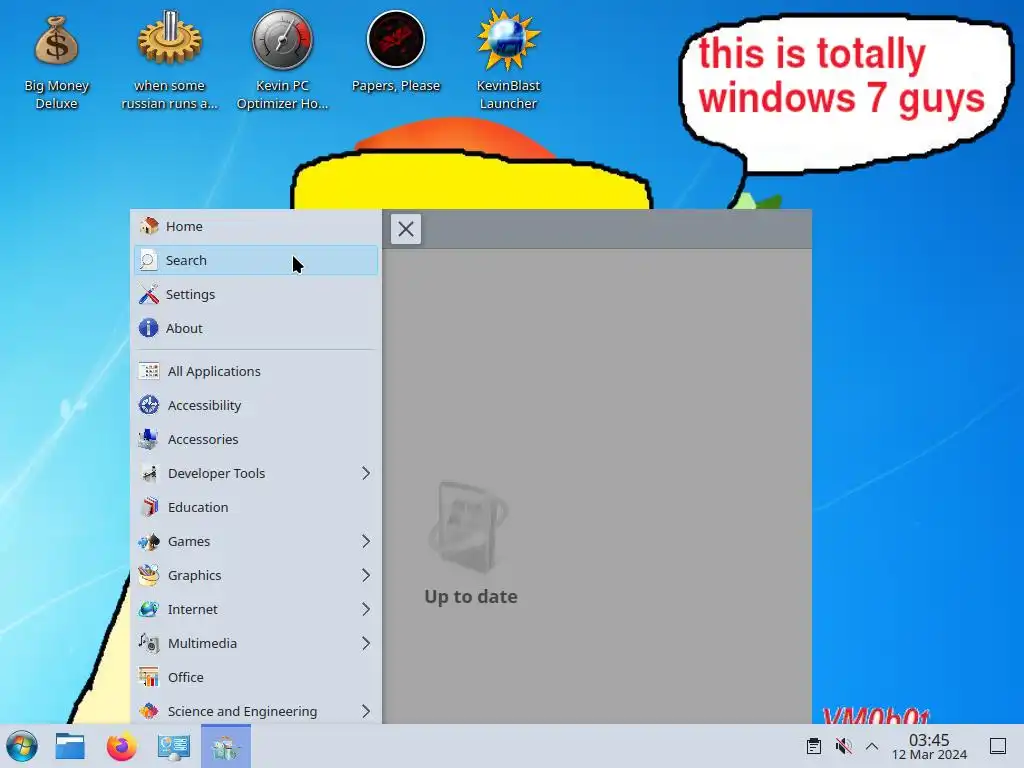Open the file manager in taskbar

point(70,746)
